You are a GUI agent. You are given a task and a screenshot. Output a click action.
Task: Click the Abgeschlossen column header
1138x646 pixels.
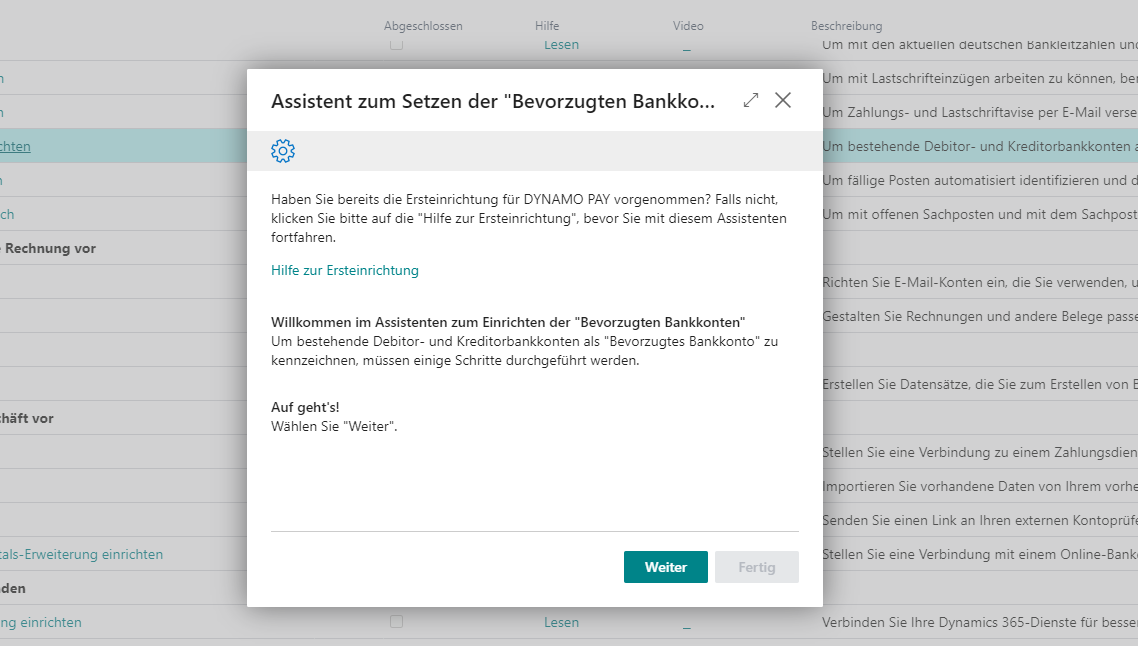[x=423, y=26]
